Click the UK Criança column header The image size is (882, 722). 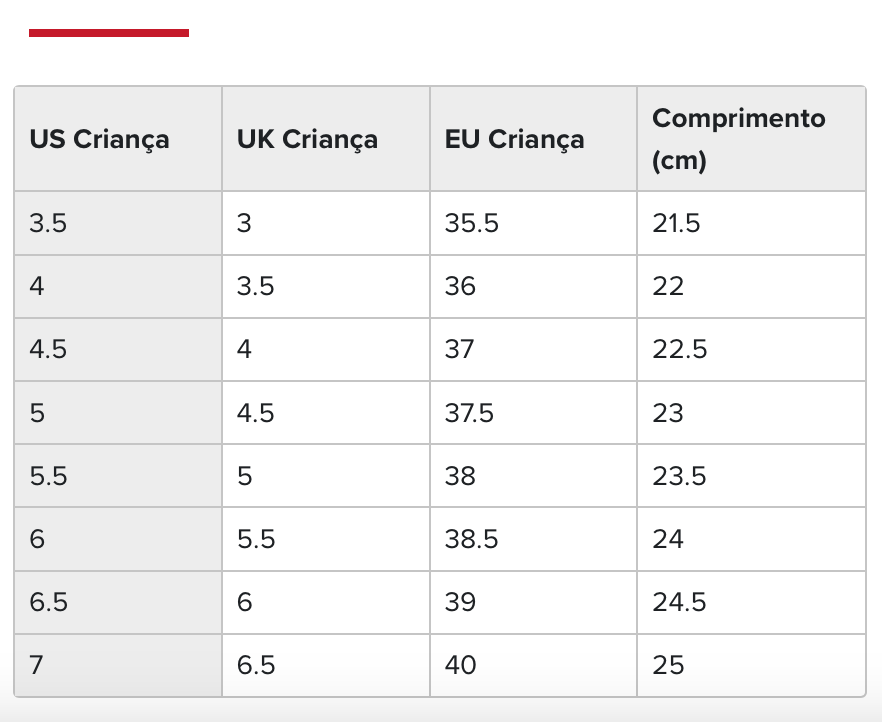pyautogui.click(x=307, y=139)
